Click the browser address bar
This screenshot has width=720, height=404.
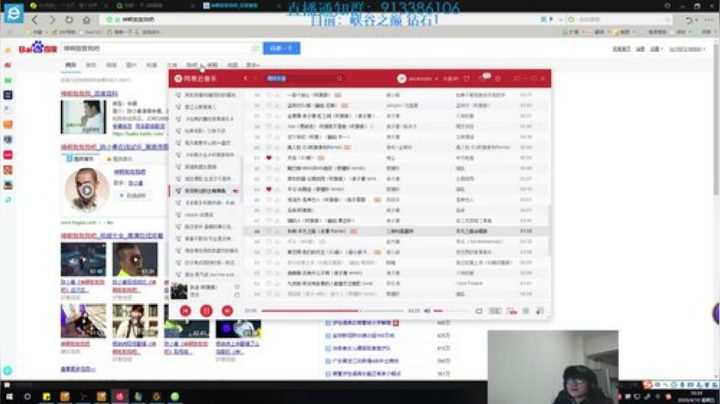click(x=321, y=20)
